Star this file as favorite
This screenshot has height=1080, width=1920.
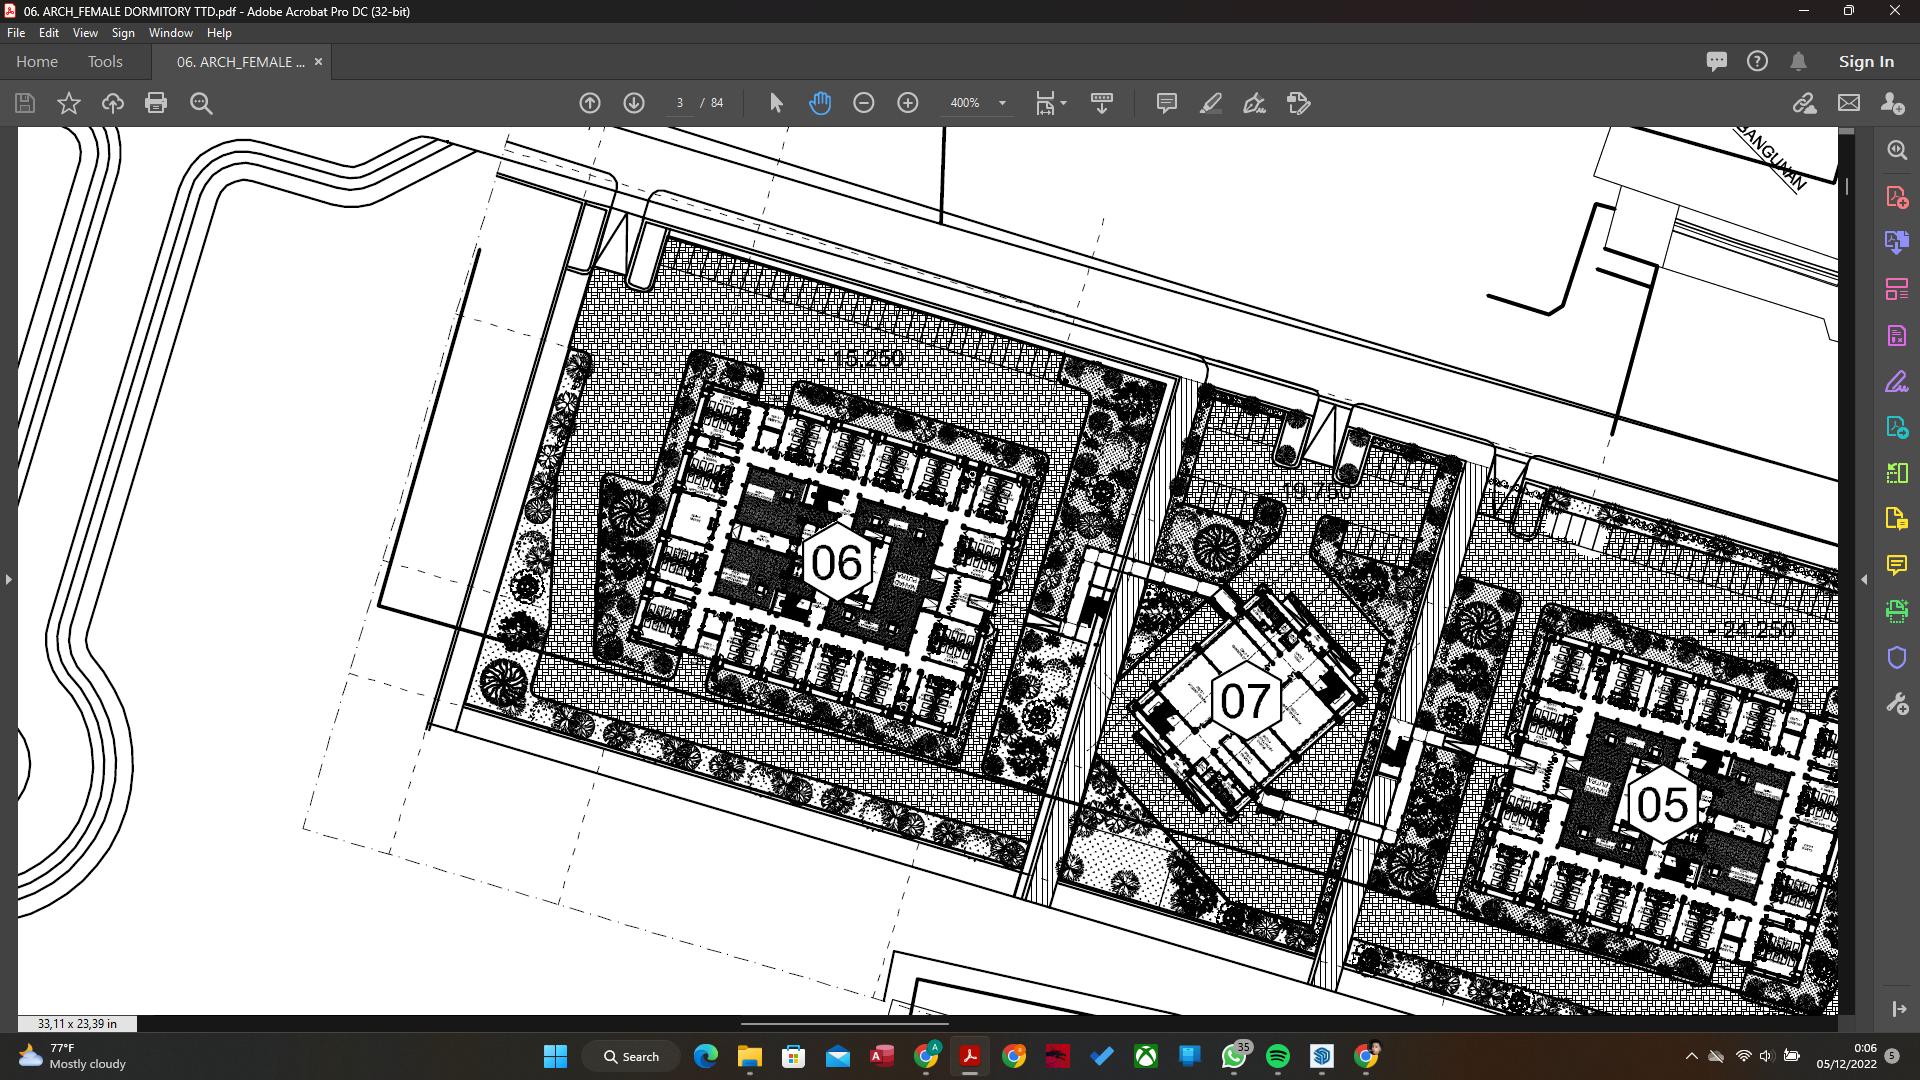(69, 103)
